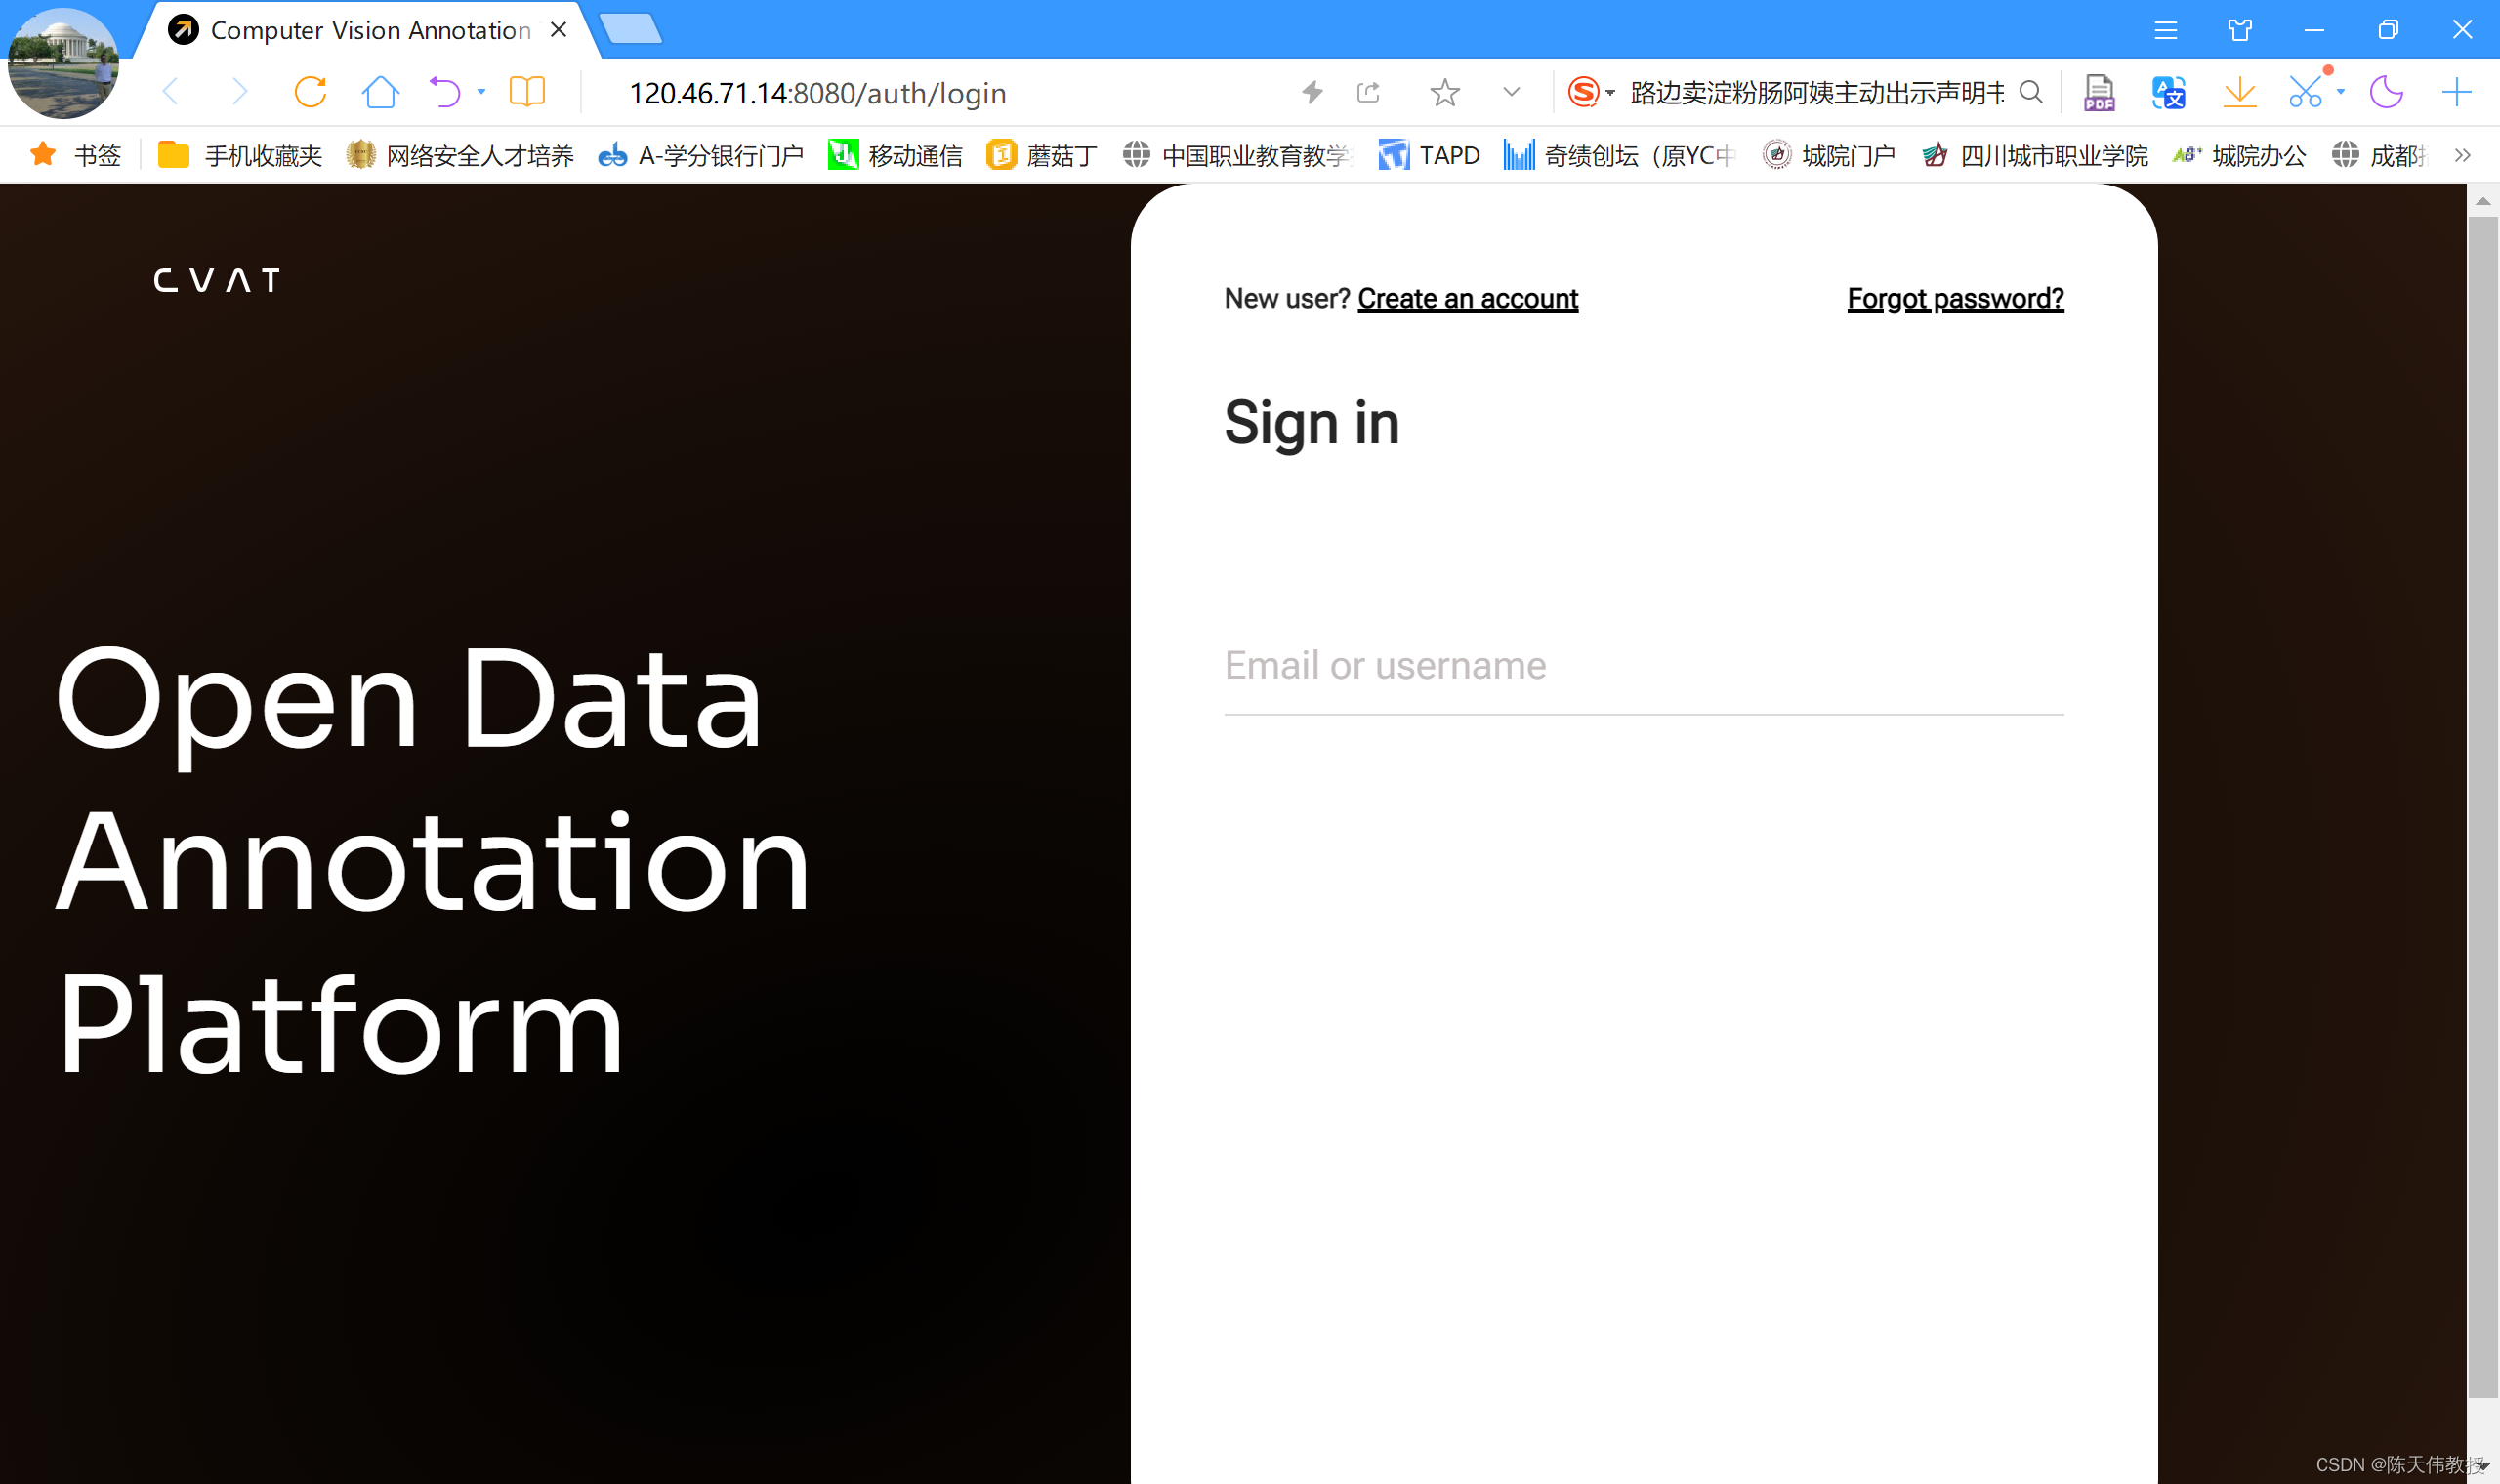Open the PDF converter icon
The height and width of the screenshot is (1484, 2500).
pos(2099,92)
